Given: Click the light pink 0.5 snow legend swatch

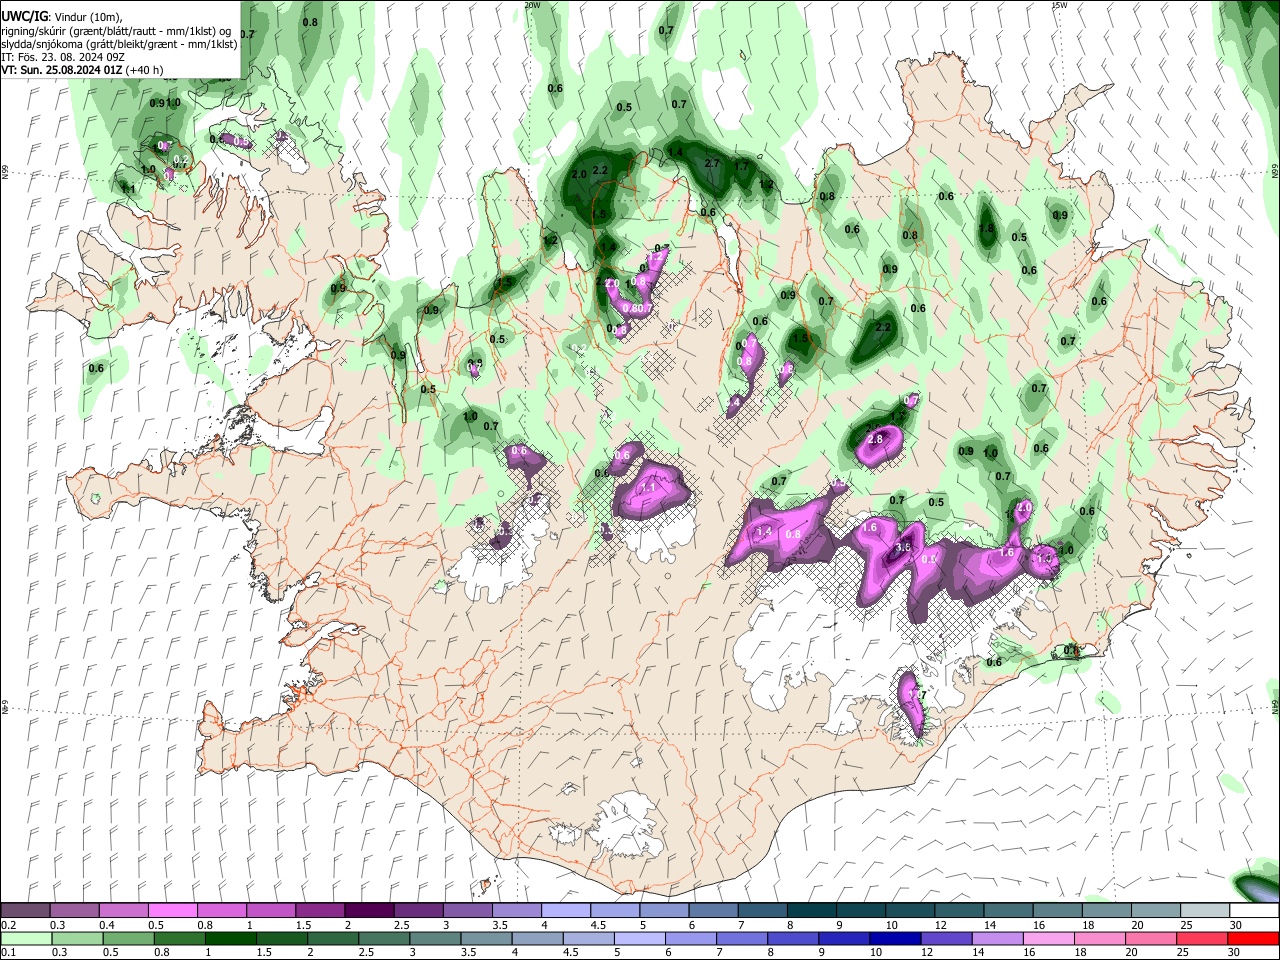Looking at the screenshot, I should pos(172,910).
